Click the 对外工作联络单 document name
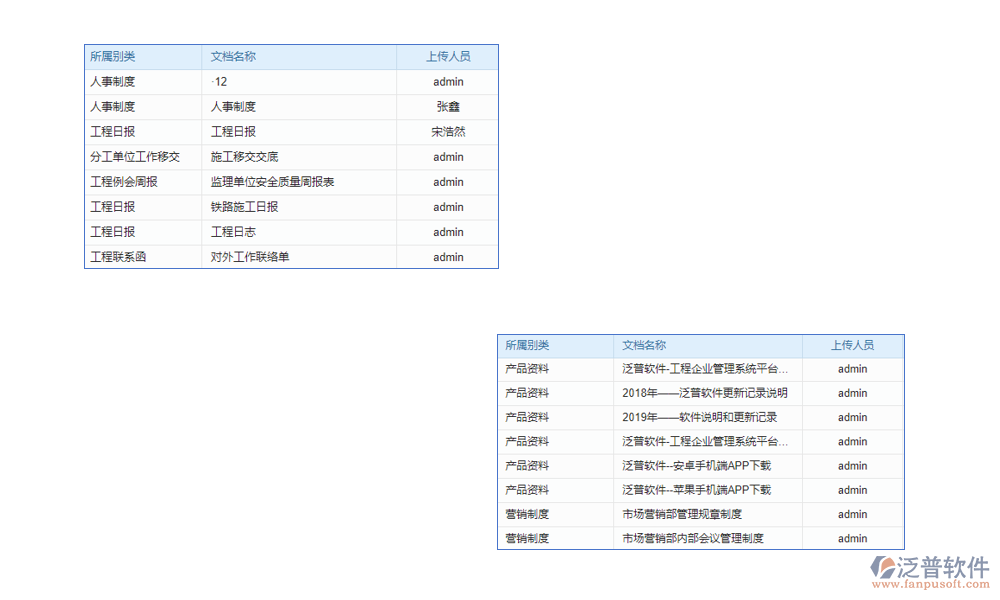Image resolution: width=1000 pixels, height=600 pixels. point(250,257)
